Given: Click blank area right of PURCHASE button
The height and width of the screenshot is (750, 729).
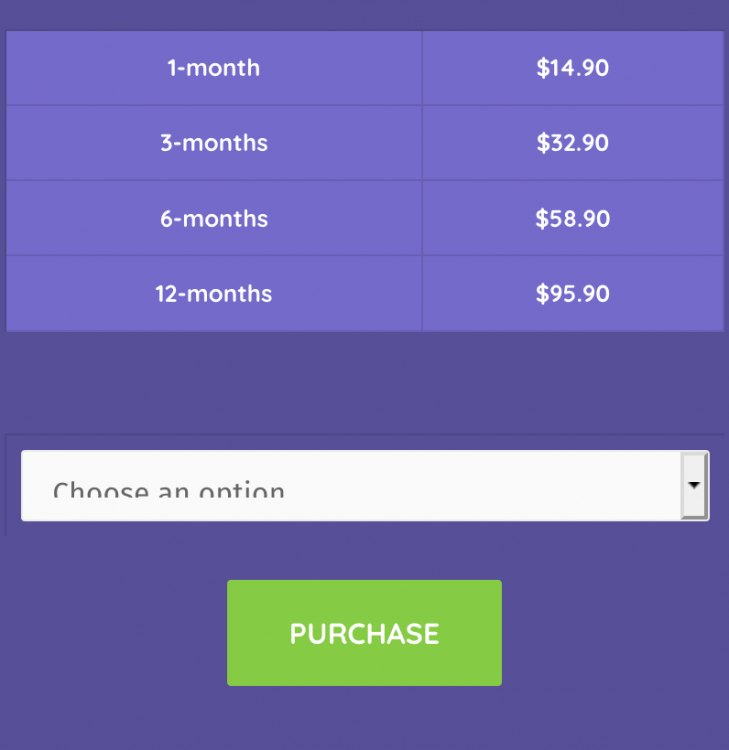Looking at the screenshot, I should point(615,633).
